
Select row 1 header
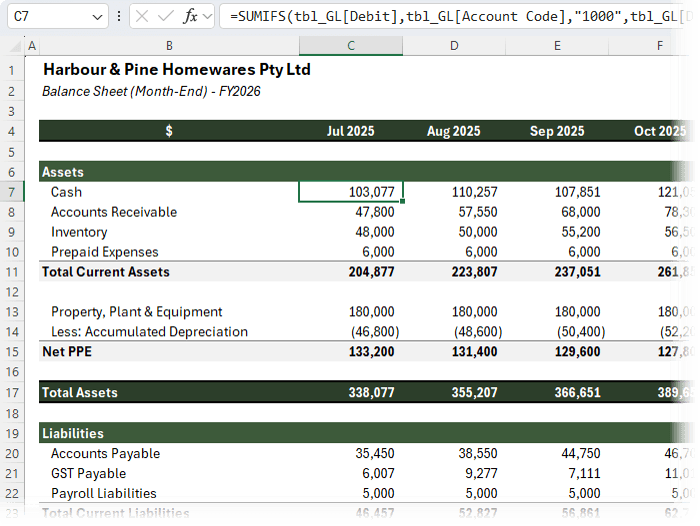coord(12,71)
